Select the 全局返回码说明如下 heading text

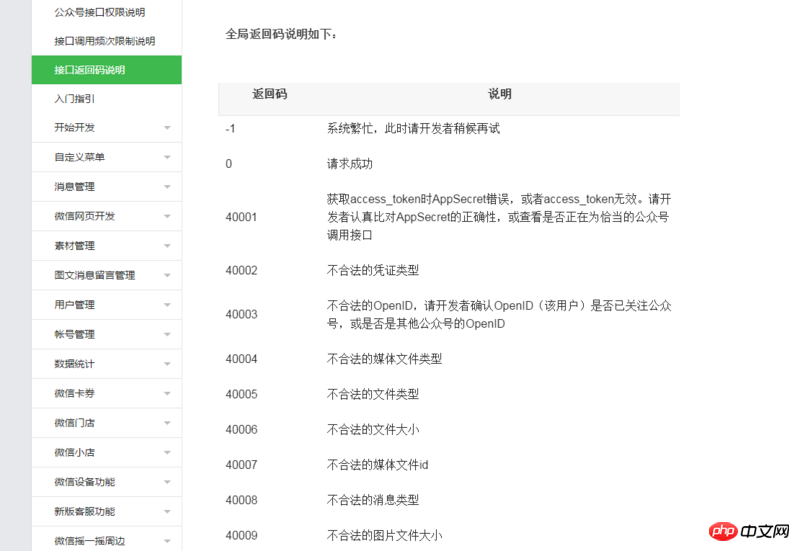[281, 34]
